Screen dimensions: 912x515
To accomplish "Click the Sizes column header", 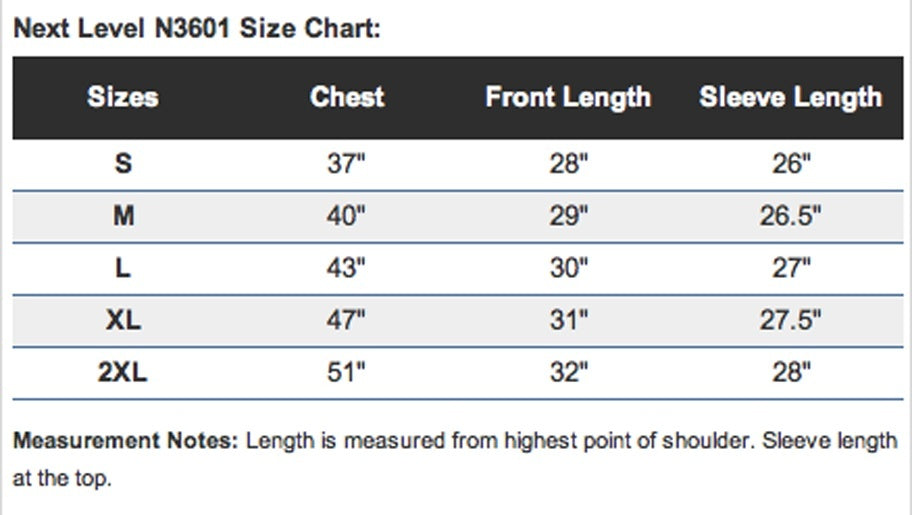I will [123, 97].
